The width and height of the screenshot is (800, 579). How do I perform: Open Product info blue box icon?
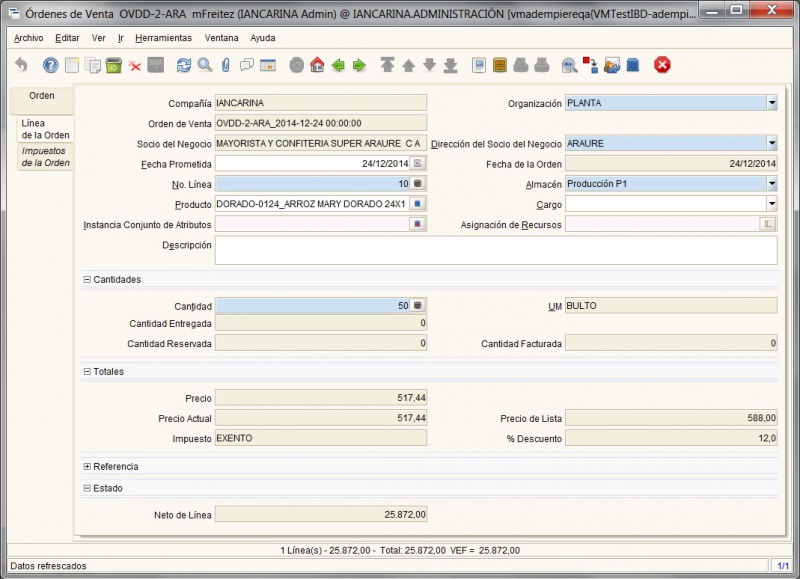(633, 65)
